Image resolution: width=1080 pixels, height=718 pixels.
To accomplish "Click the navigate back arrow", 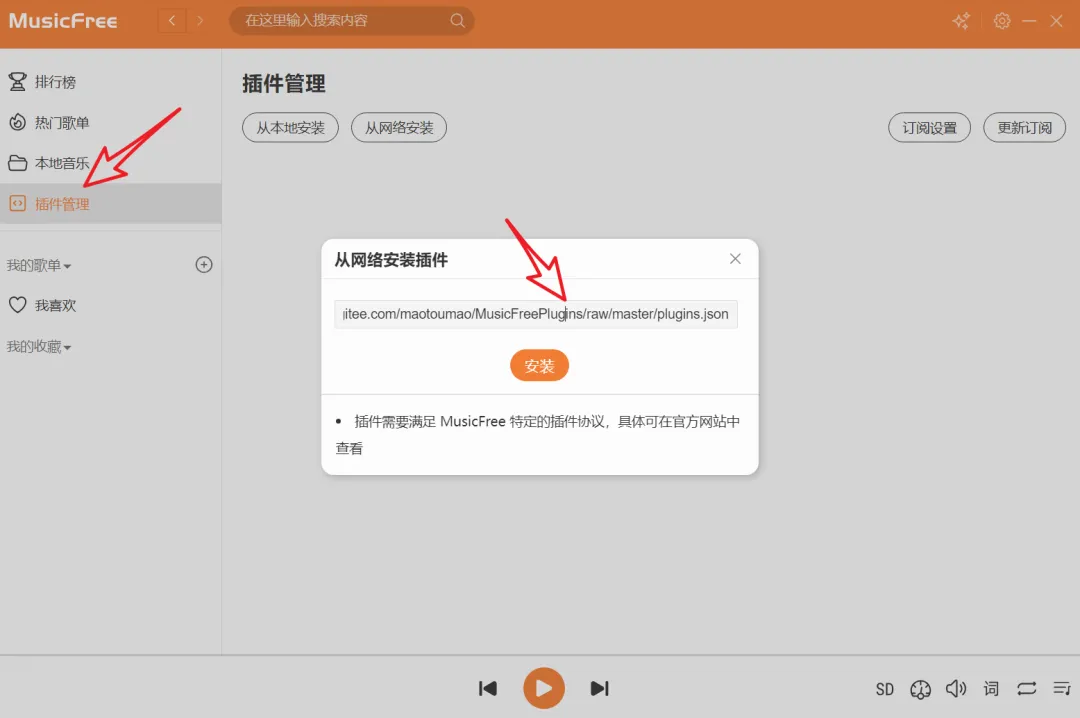I will [x=172, y=21].
